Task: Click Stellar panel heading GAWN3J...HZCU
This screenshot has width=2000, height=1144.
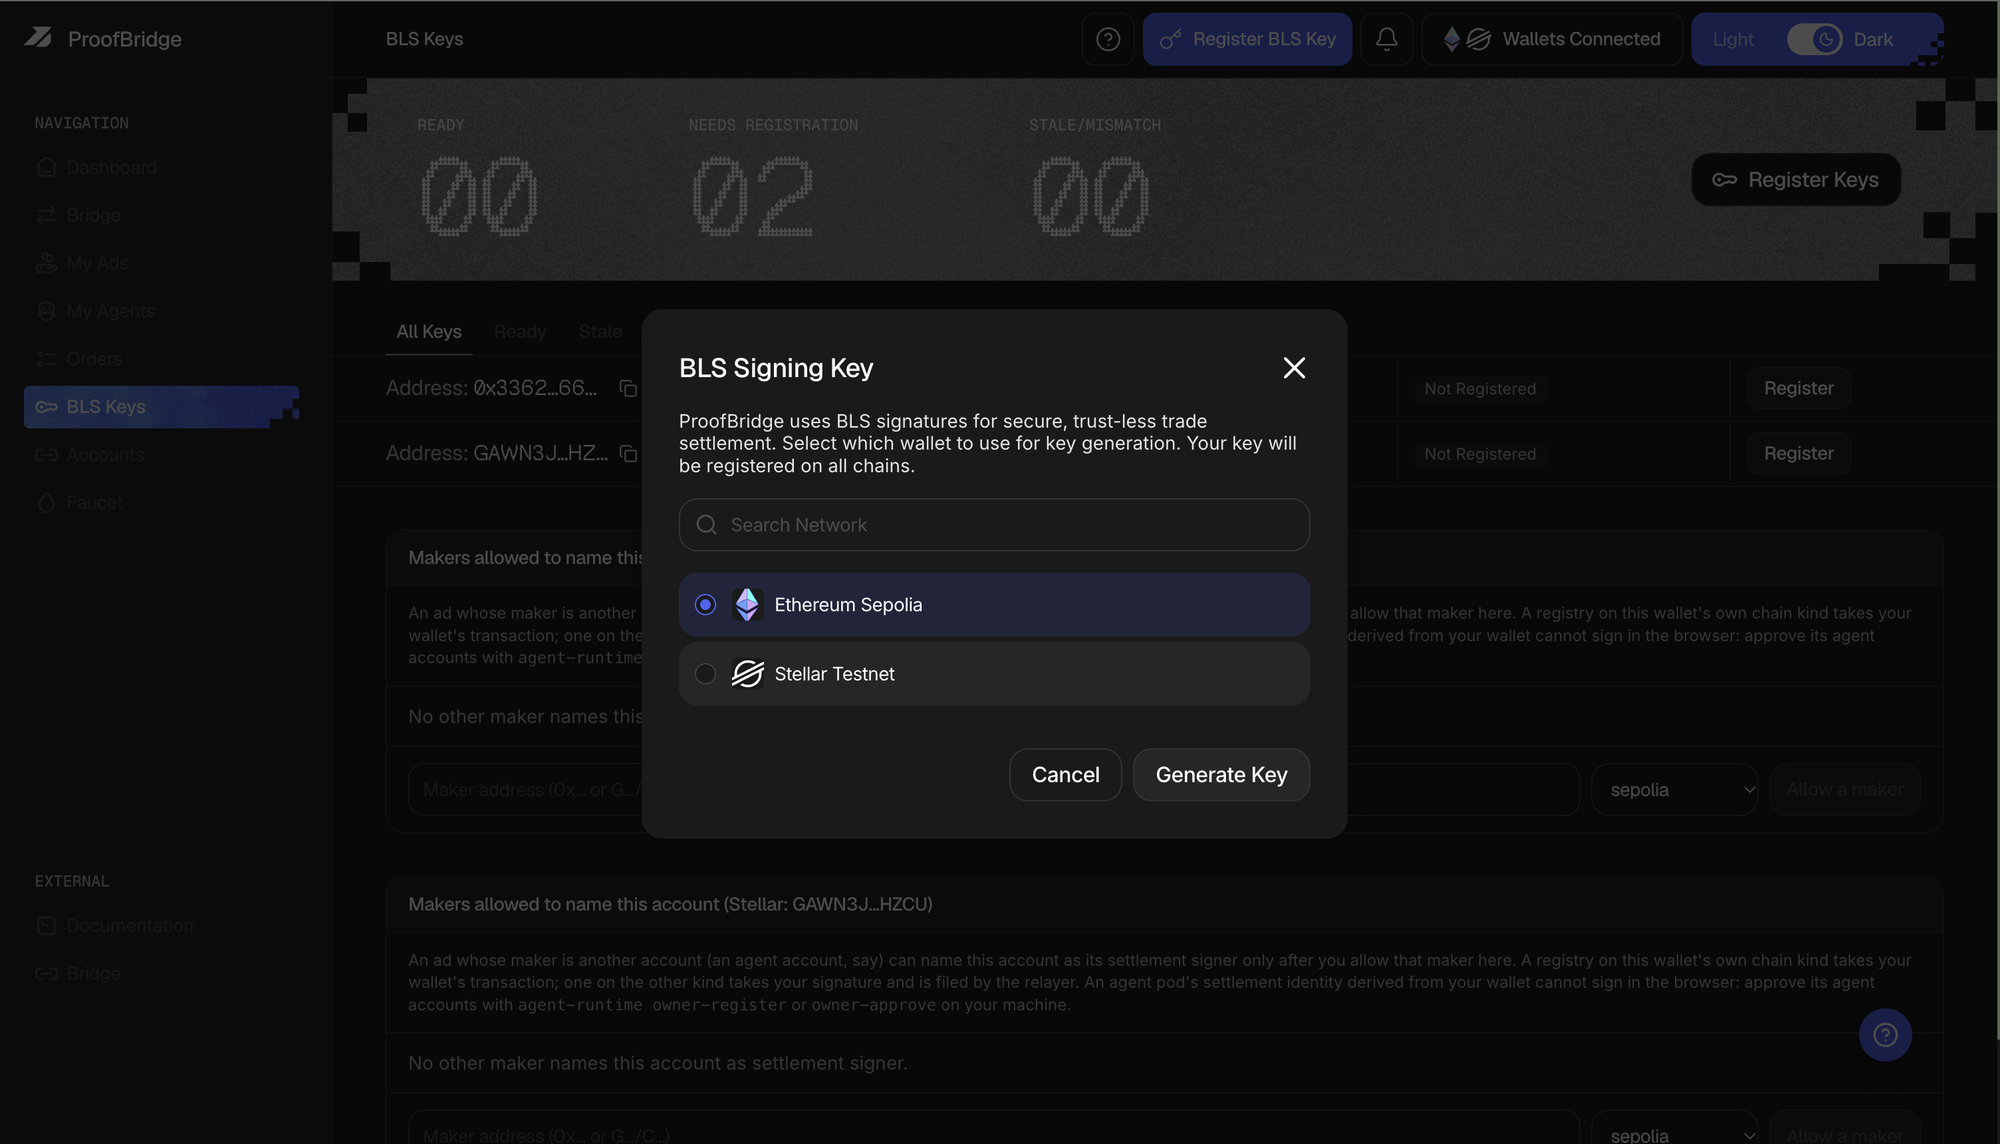Action: click(670, 904)
